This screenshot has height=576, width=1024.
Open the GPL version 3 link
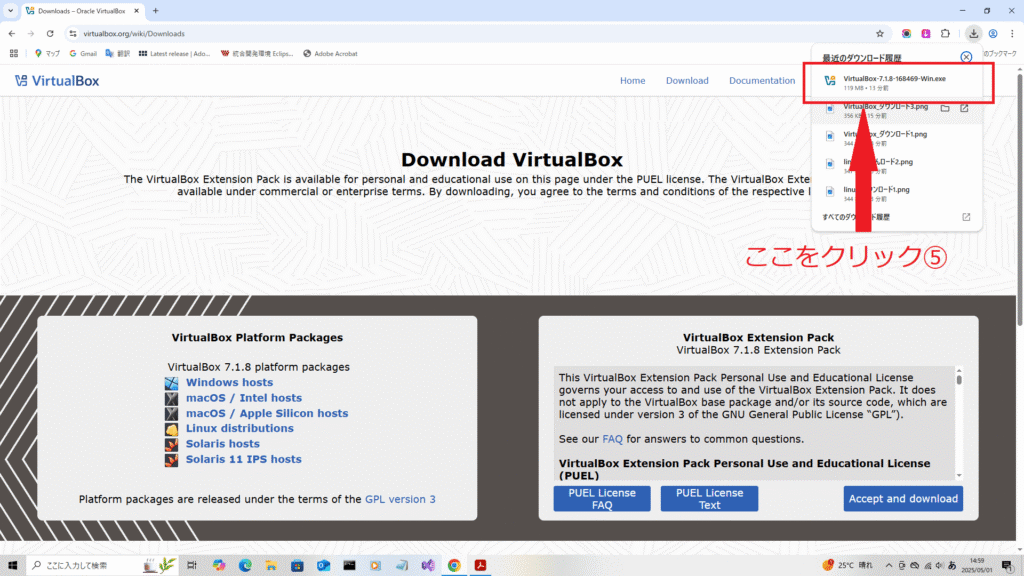400,499
